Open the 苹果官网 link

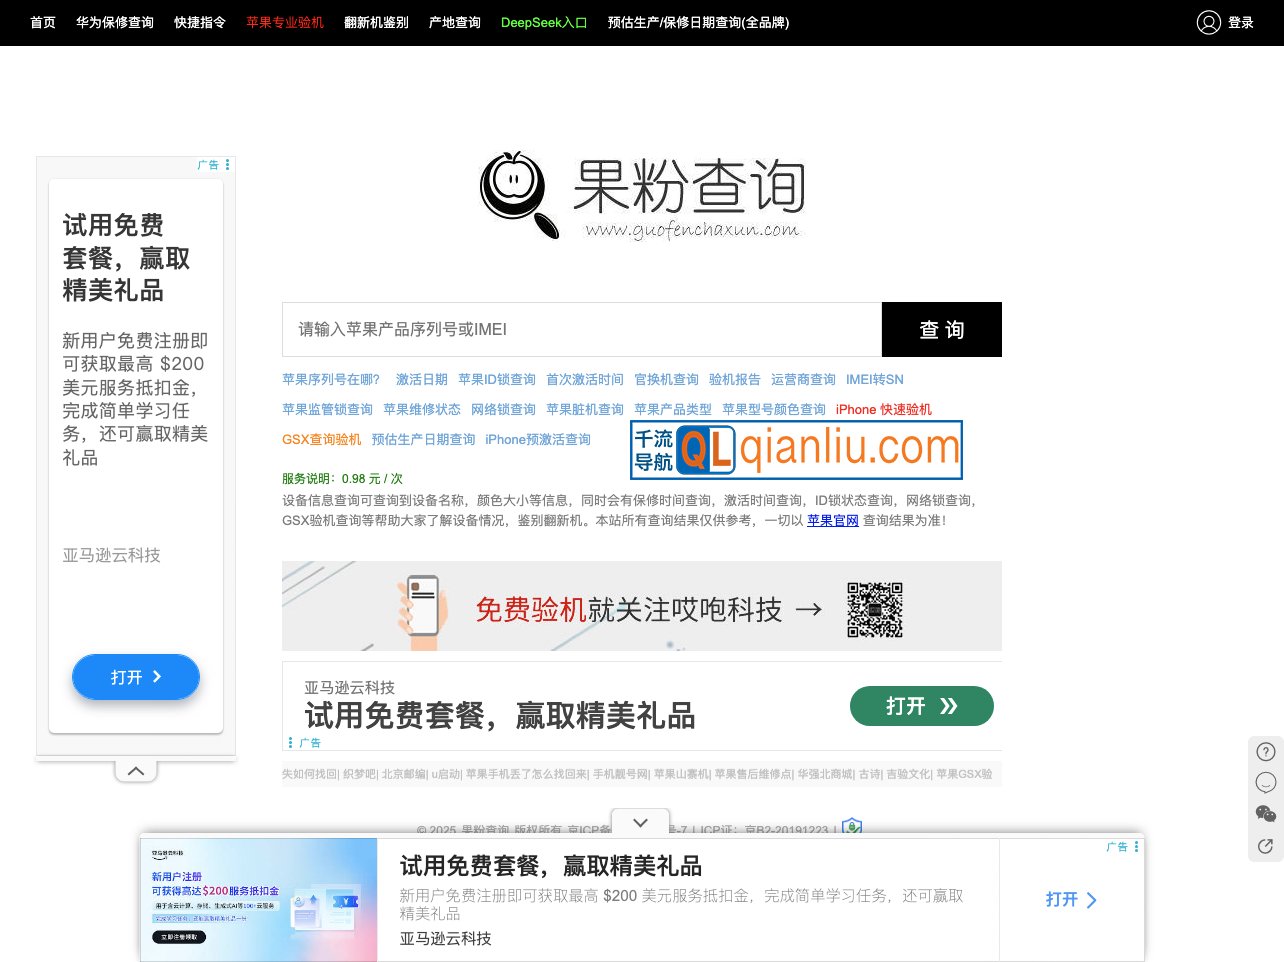point(832,520)
